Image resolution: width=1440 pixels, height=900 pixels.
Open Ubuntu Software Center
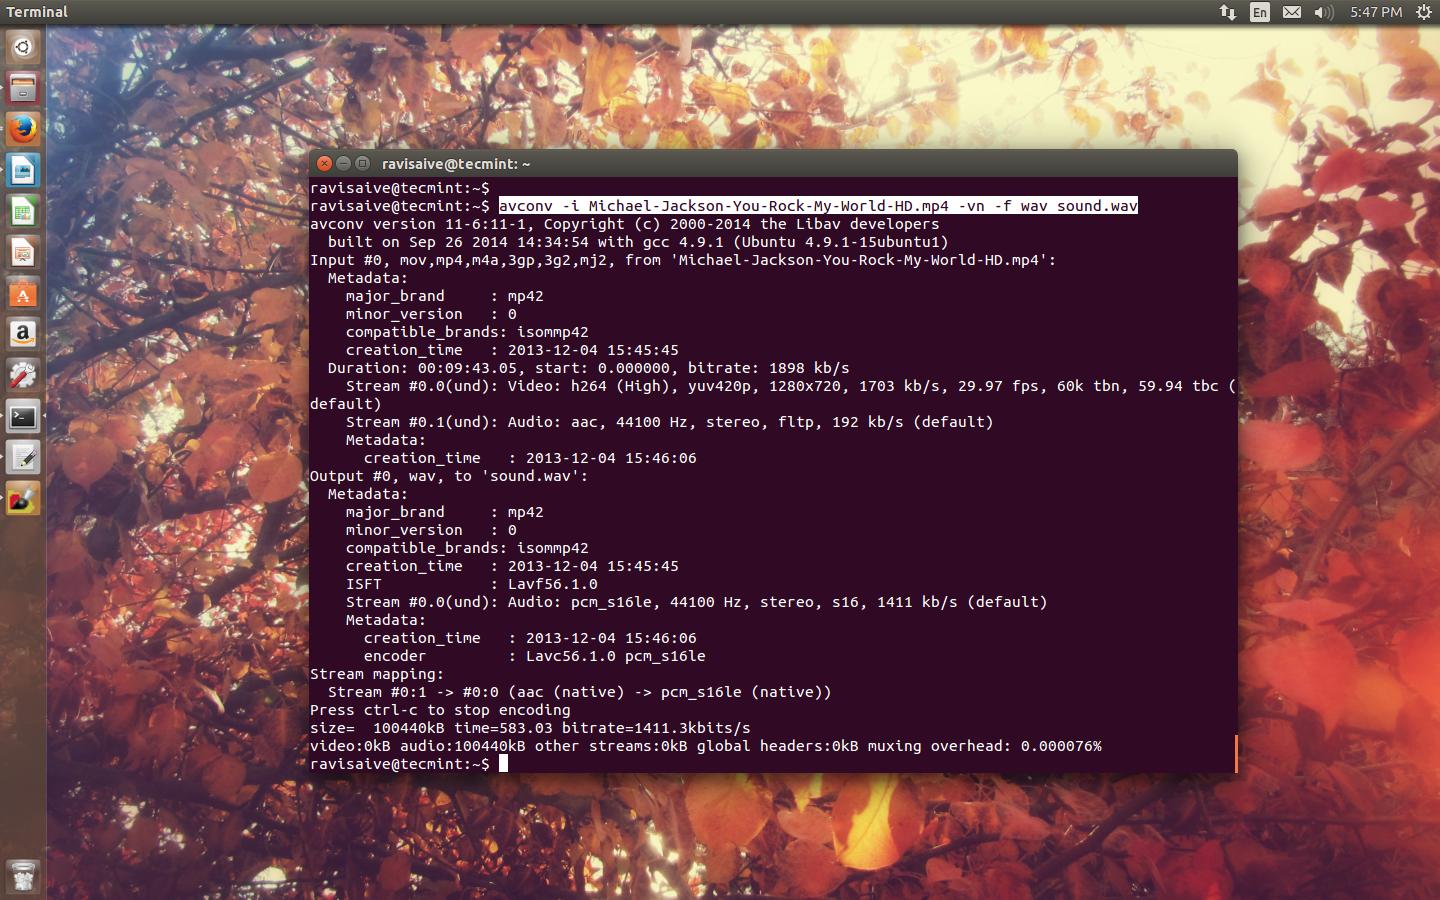(x=23, y=293)
